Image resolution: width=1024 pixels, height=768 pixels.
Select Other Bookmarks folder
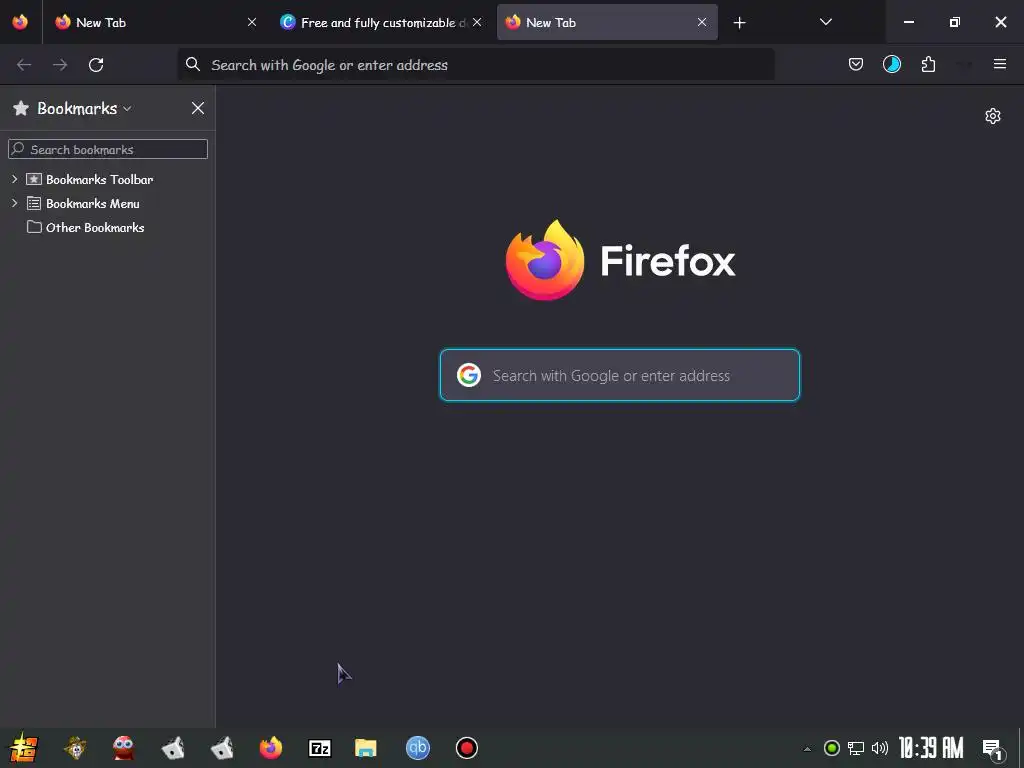tap(95, 227)
